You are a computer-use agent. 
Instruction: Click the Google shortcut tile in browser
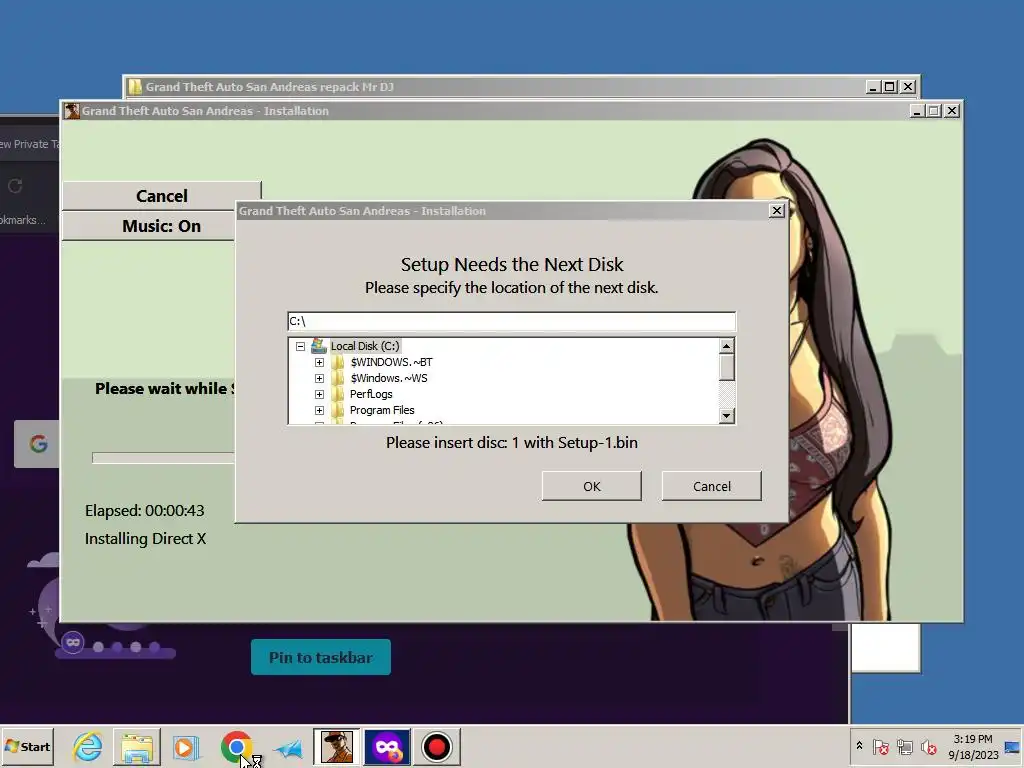pyautogui.click(x=37, y=444)
